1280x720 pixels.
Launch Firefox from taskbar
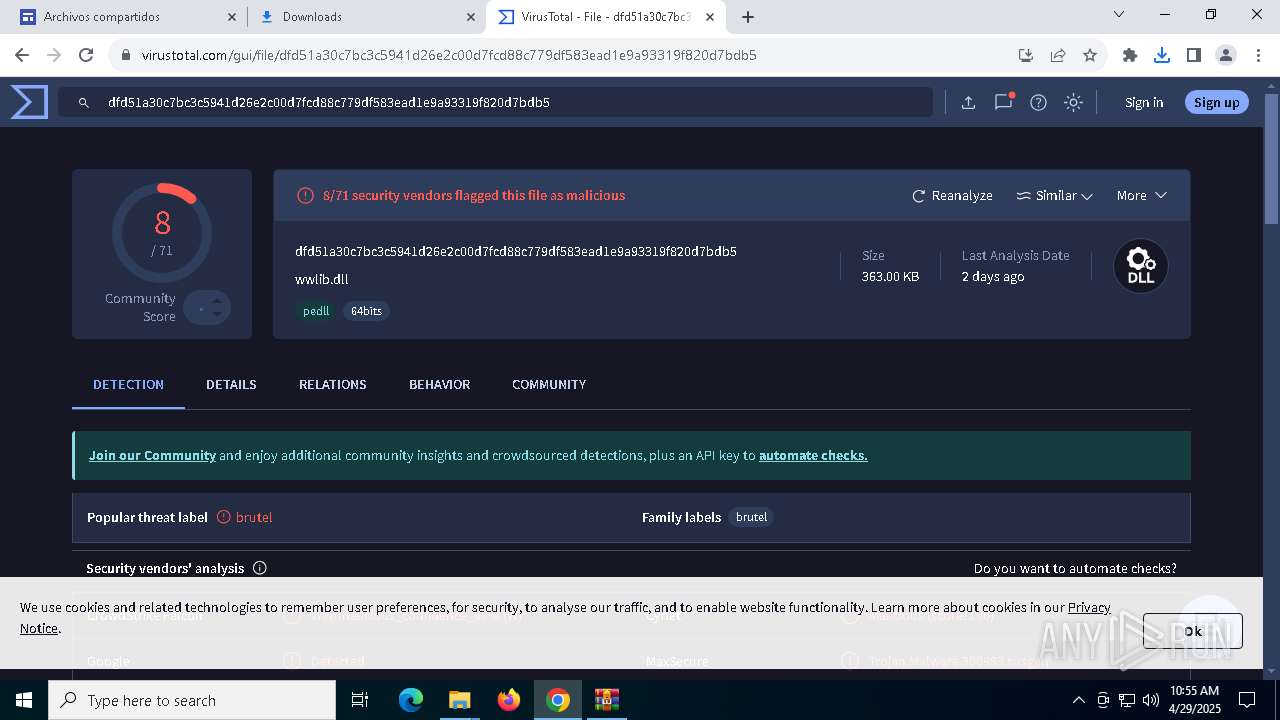[509, 700]
